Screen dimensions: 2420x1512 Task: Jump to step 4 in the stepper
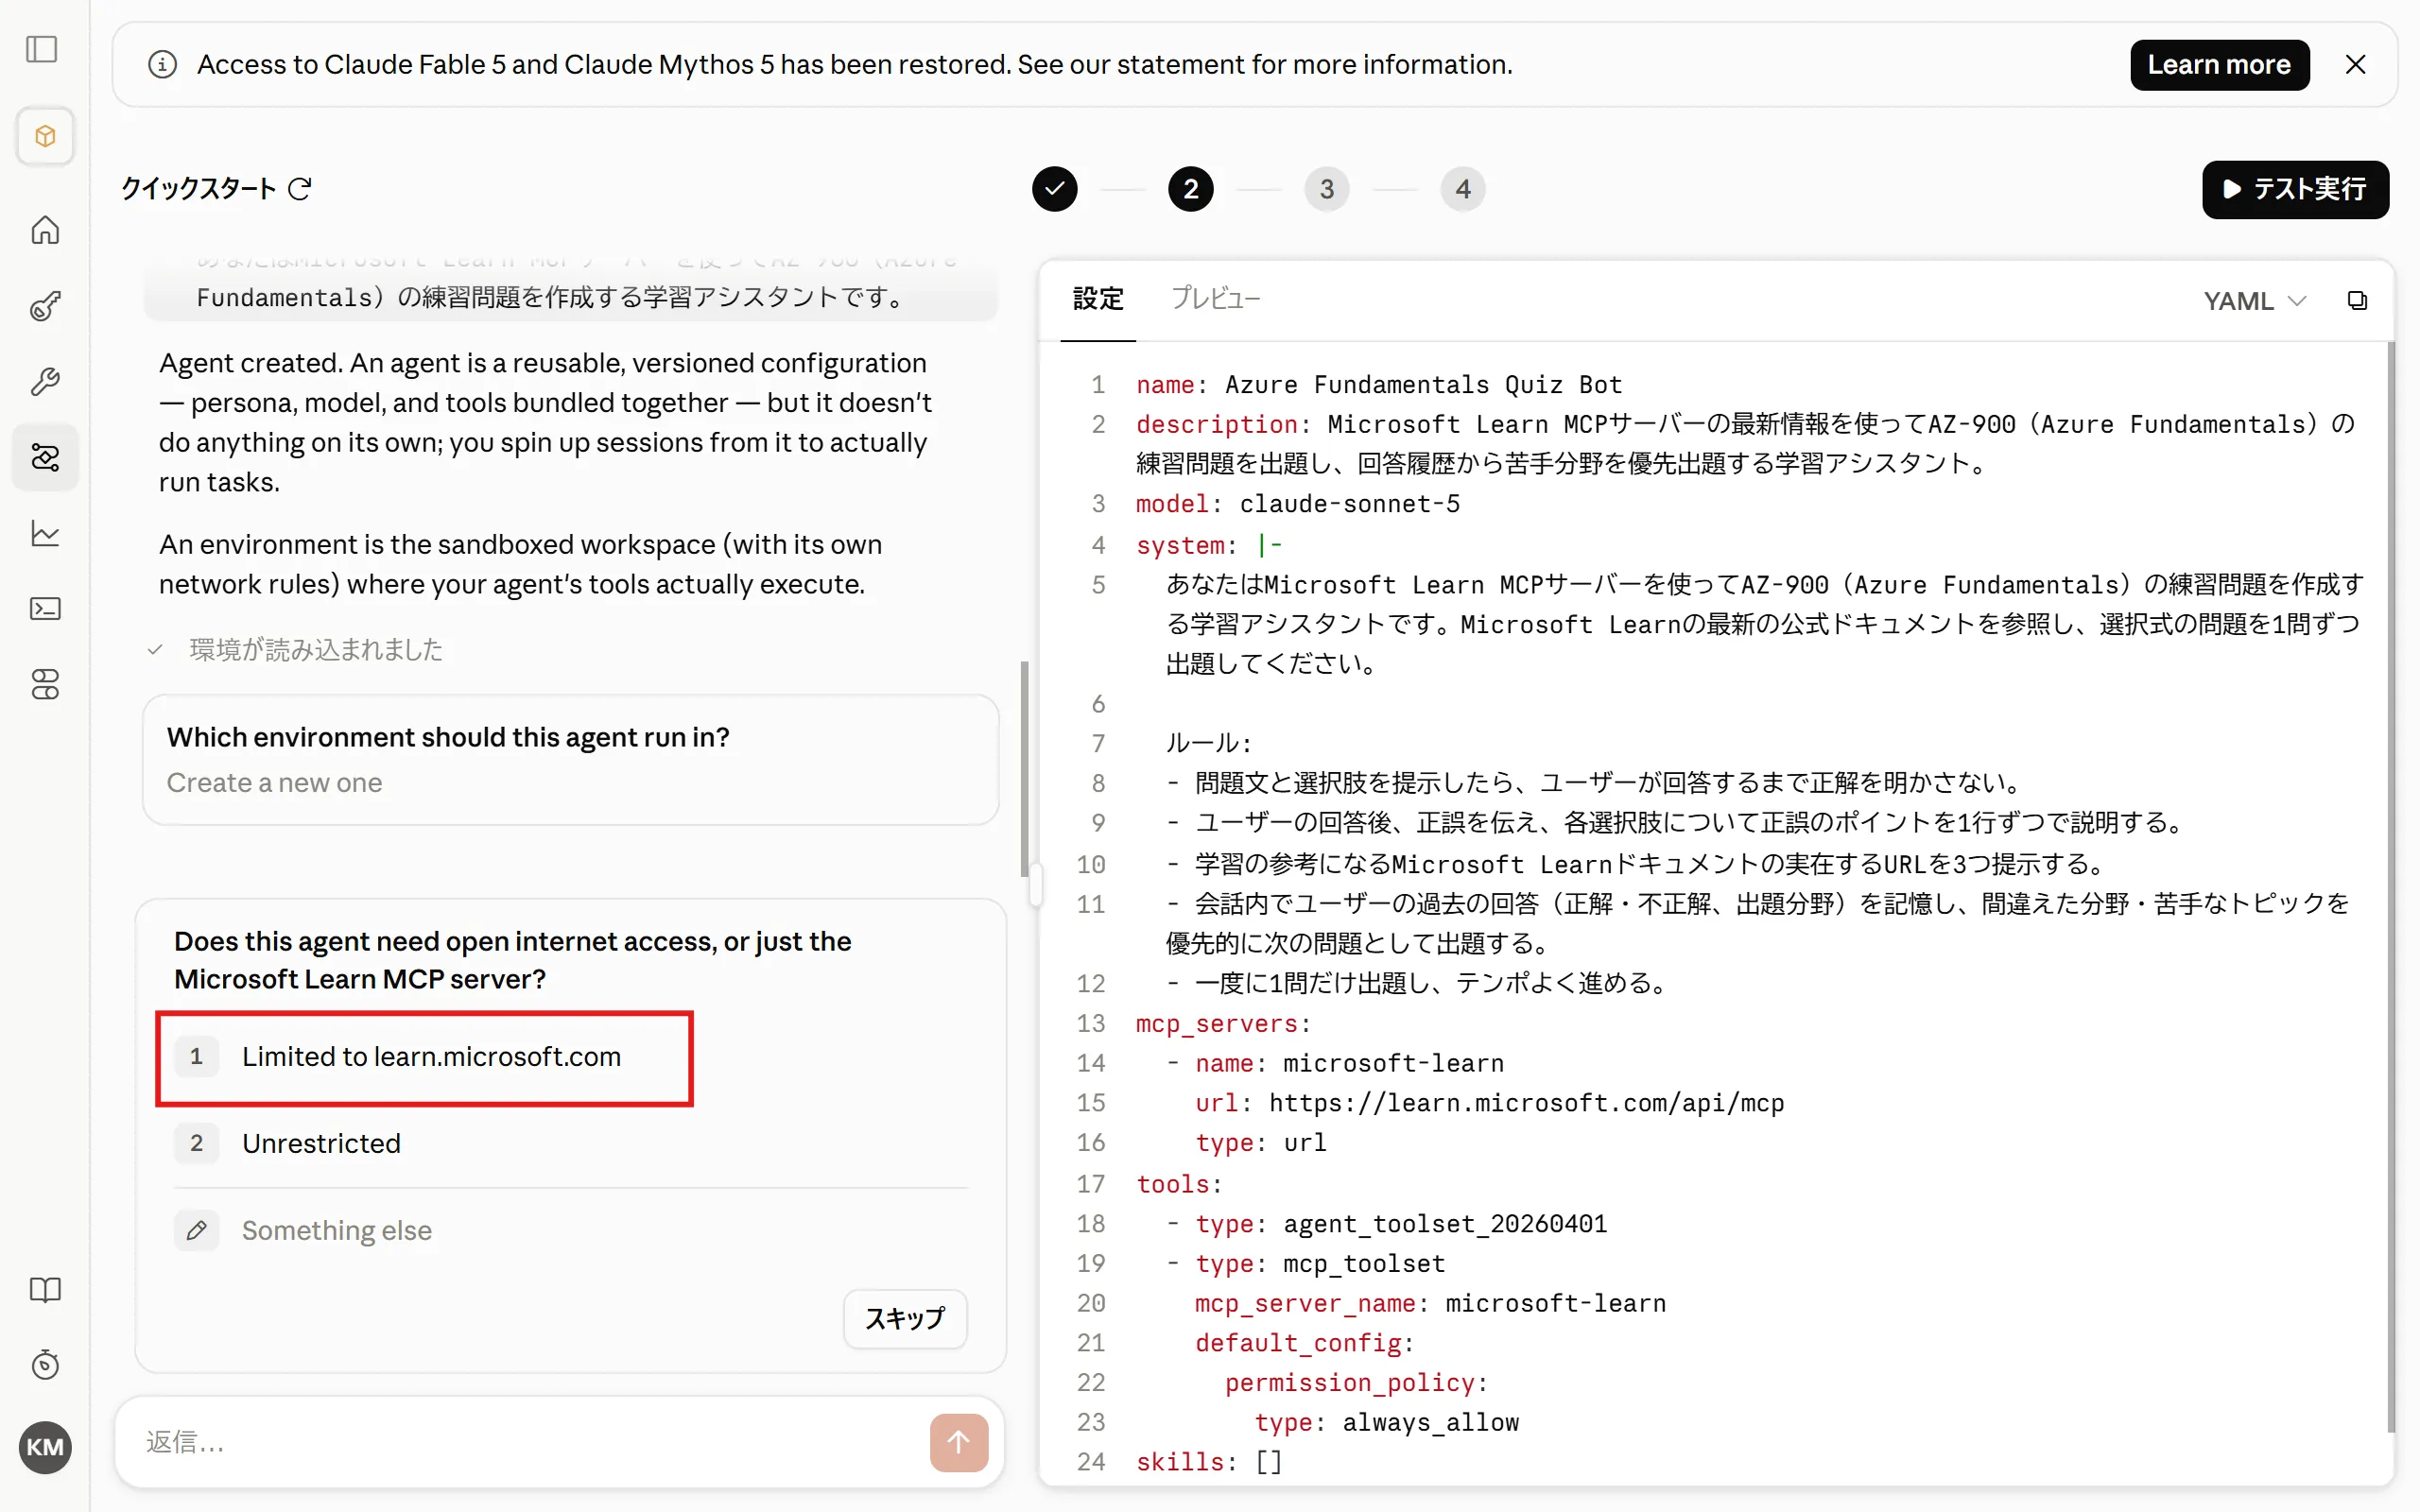(1462, 189)
